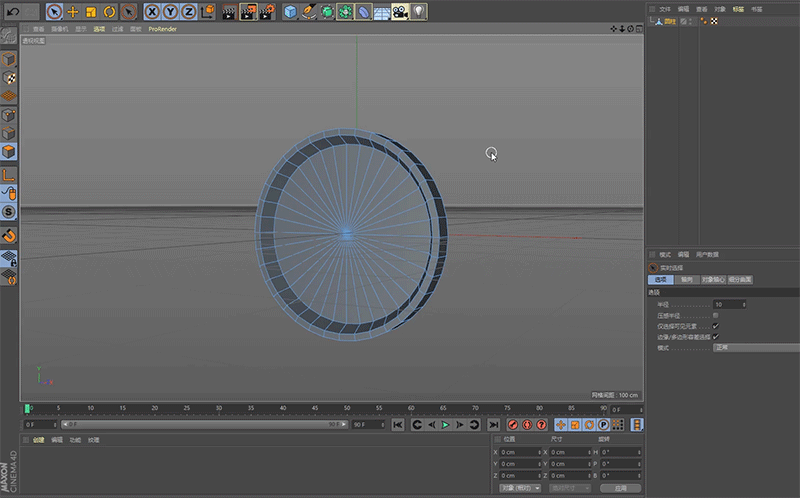Screen dimensions: 800x498
Task: Select Polygons mode cube icon
Action: (x=9, y=152)
